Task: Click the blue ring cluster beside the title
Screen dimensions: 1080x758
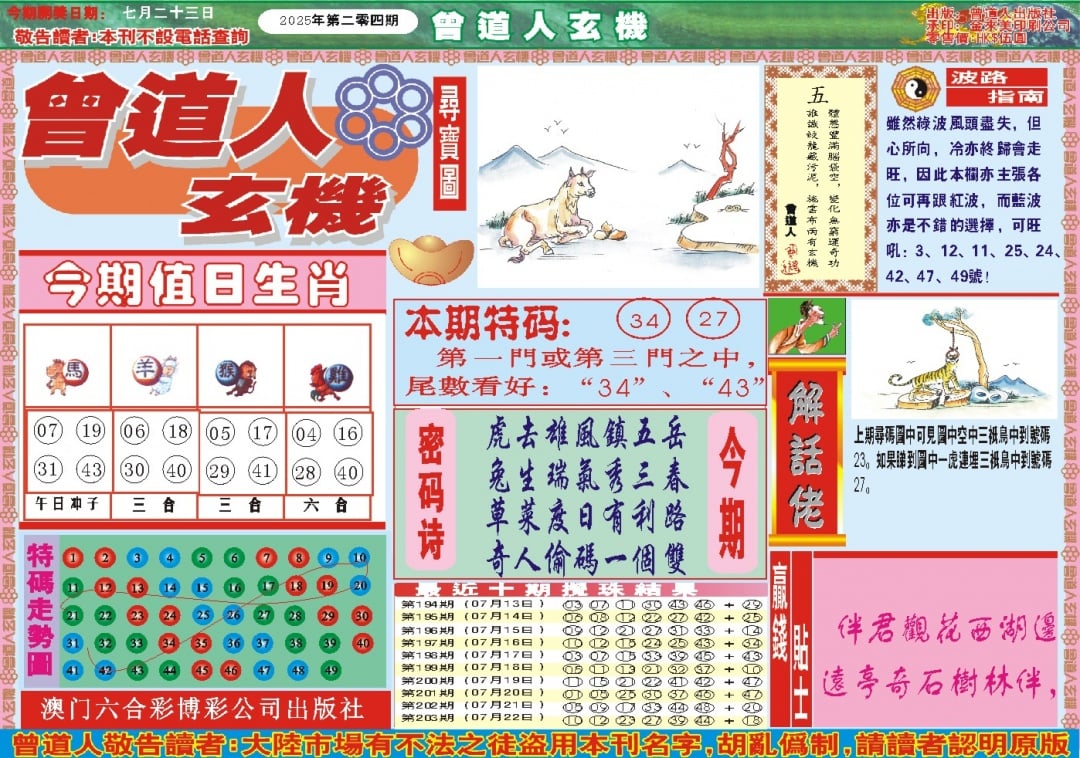Action: 382,112
